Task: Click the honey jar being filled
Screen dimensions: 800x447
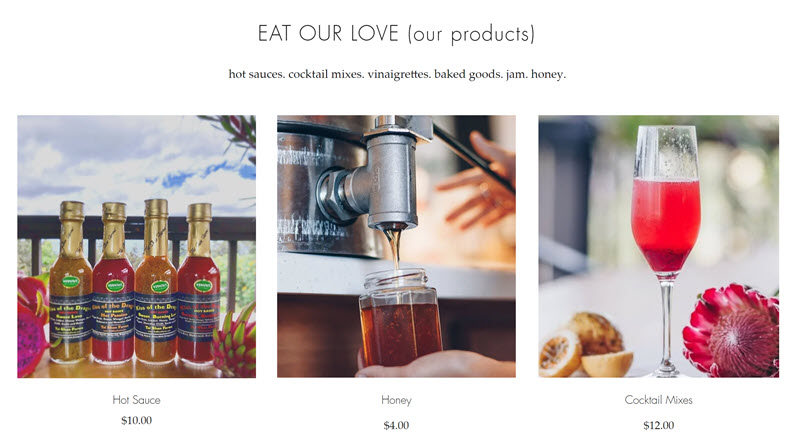Action: point(399,319)
